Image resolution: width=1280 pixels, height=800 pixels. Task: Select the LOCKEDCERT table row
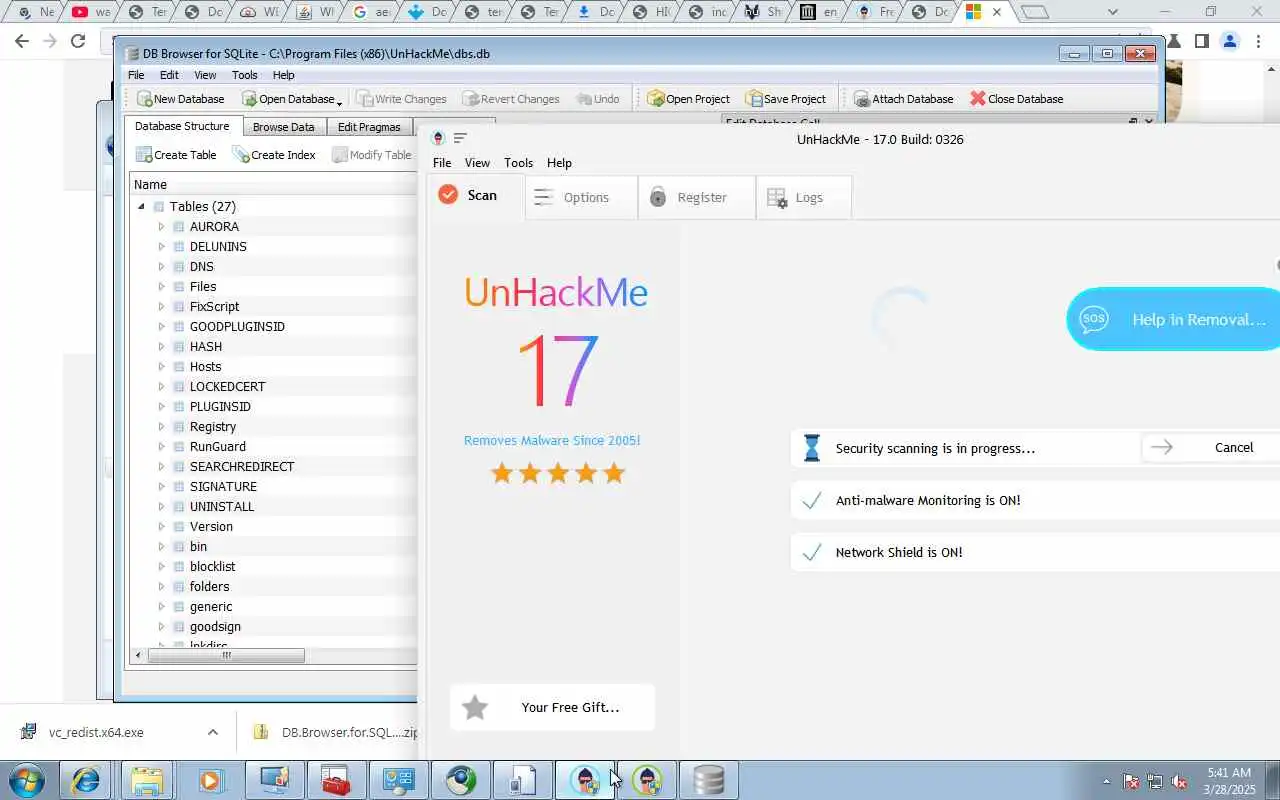click(227, 387)
